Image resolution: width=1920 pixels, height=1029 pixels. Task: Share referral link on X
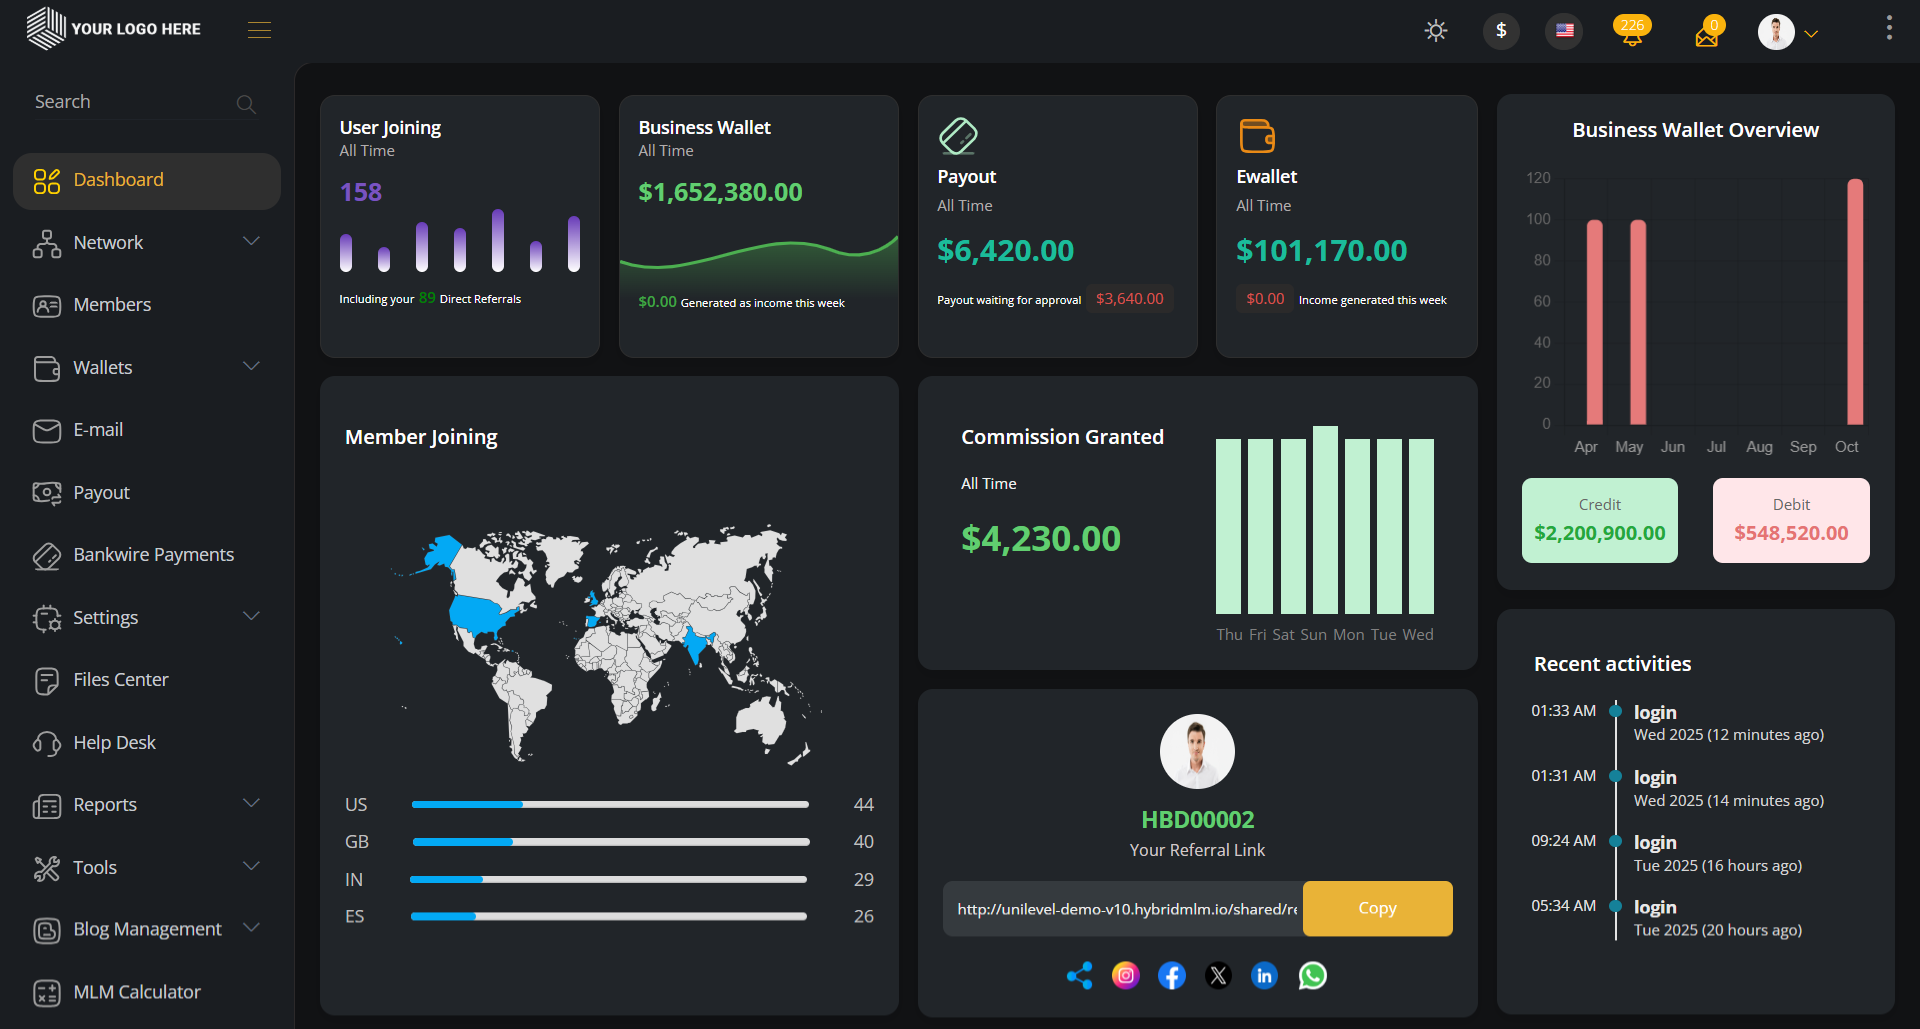1218,975
